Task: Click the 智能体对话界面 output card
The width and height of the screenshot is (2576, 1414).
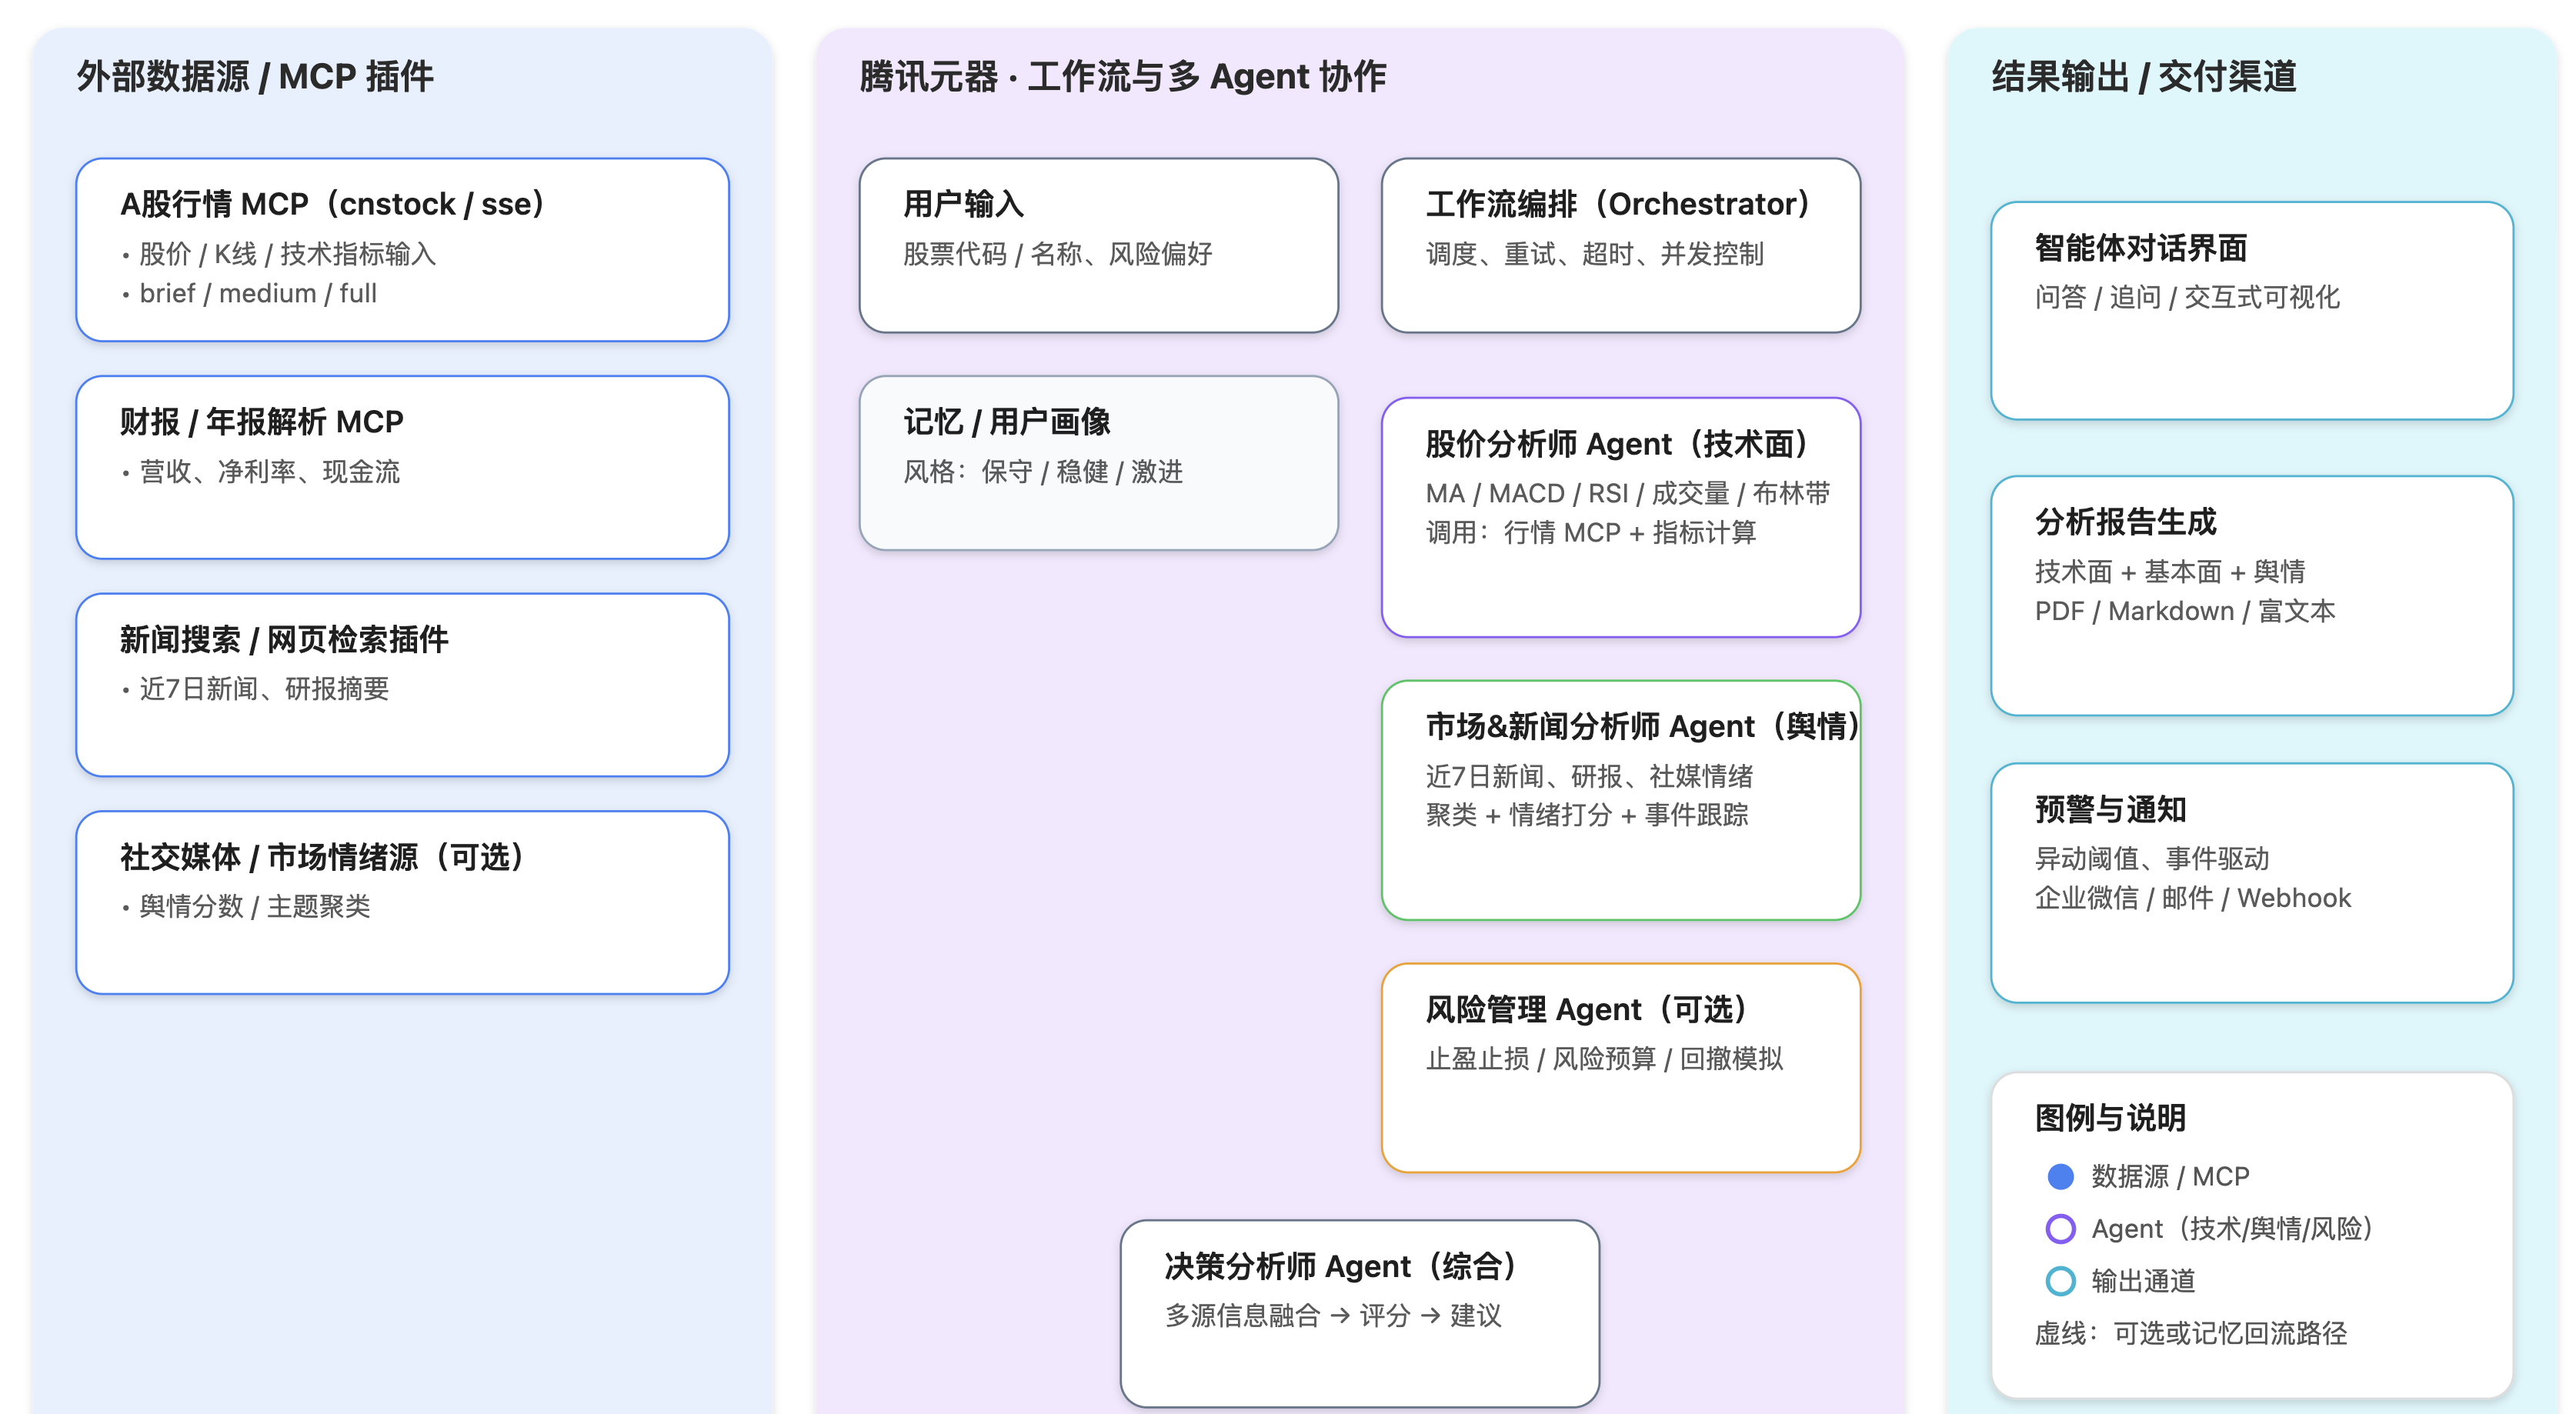Action: 2251,310
